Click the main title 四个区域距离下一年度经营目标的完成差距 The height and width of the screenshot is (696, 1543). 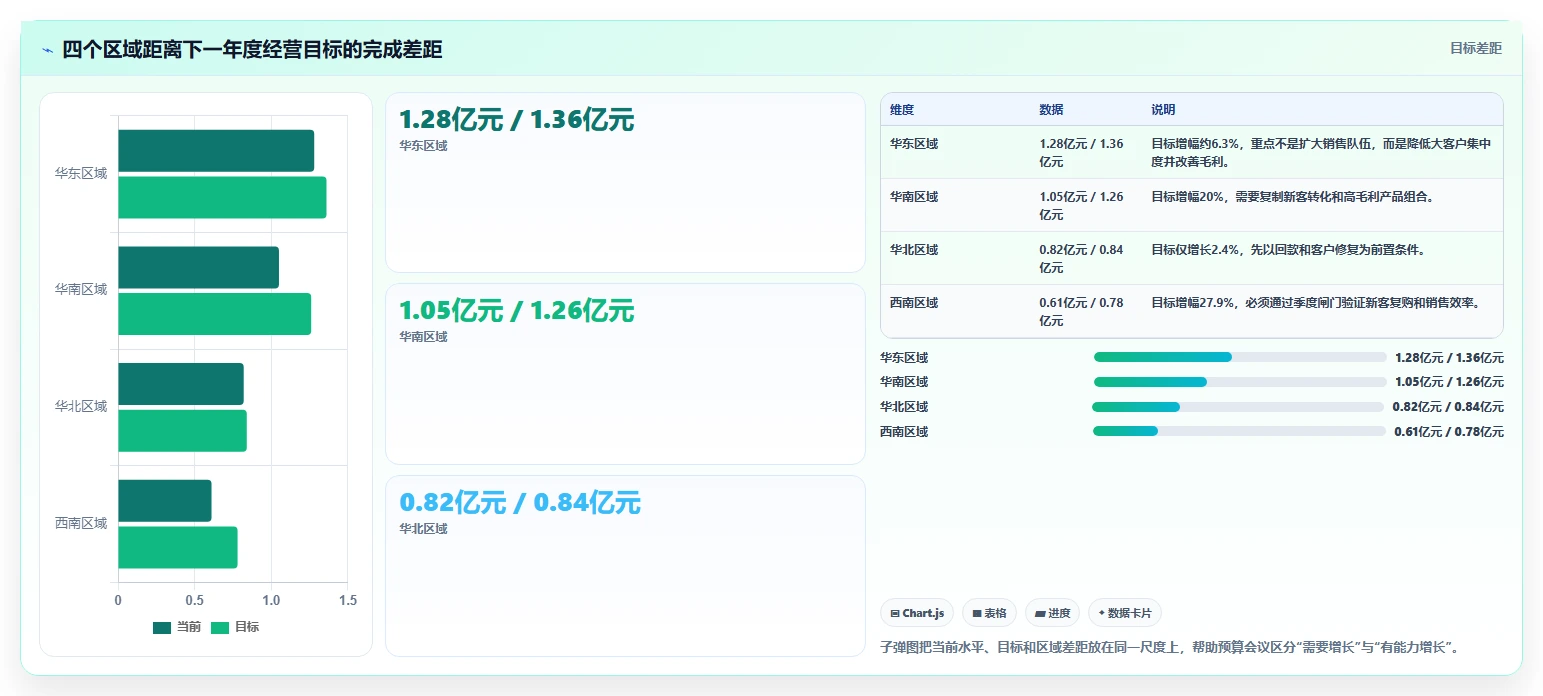[252, 50]
